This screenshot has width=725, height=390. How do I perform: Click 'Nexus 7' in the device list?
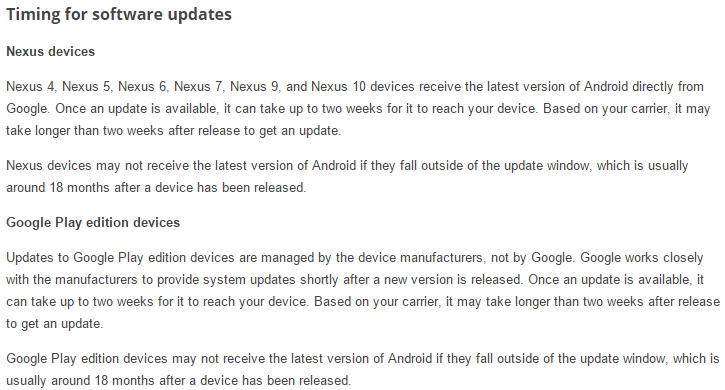[198, 87]
